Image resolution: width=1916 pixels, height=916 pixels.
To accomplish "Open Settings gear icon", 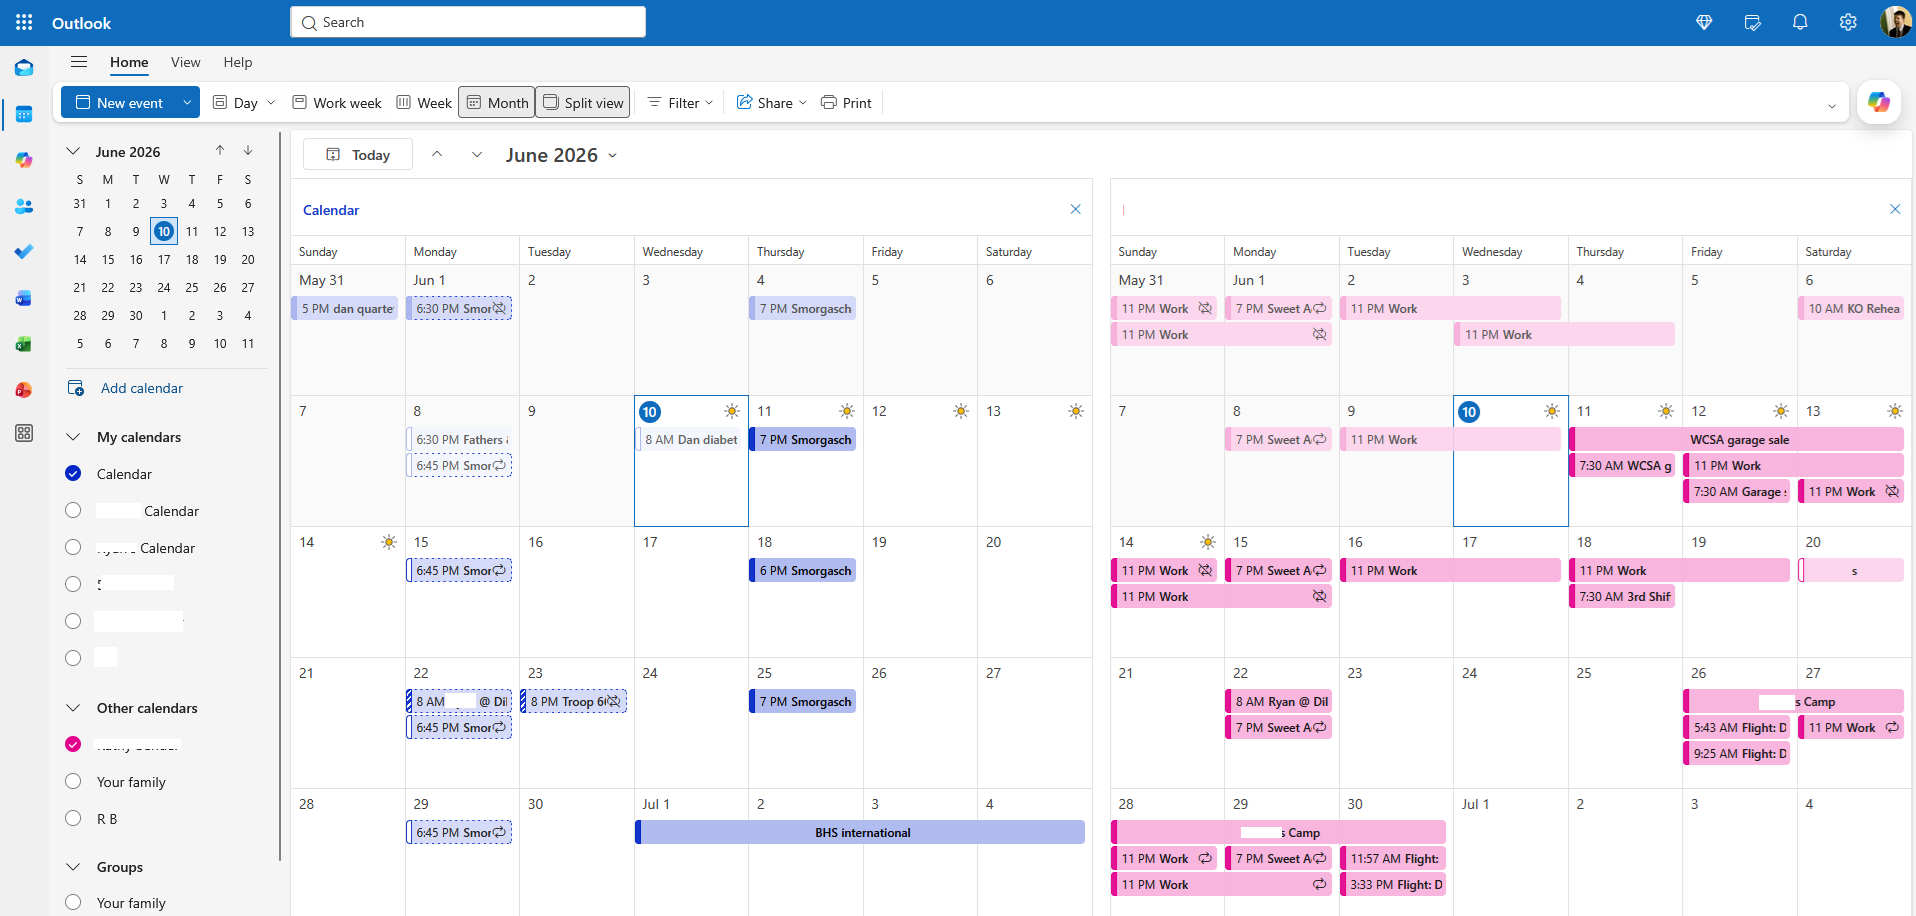I will 1848,22.
